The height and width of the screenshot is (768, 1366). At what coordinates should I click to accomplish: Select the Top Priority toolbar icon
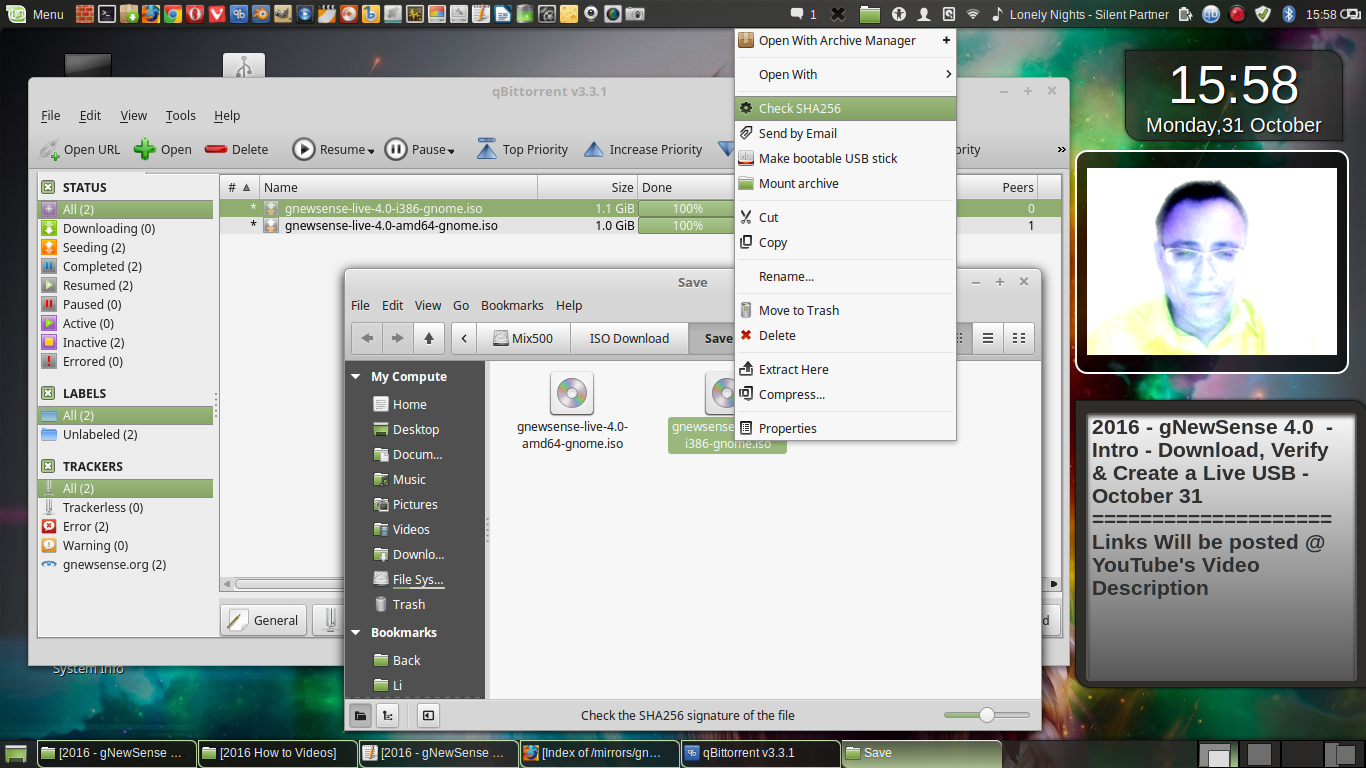pyautogui.click(x=487, y=150)
